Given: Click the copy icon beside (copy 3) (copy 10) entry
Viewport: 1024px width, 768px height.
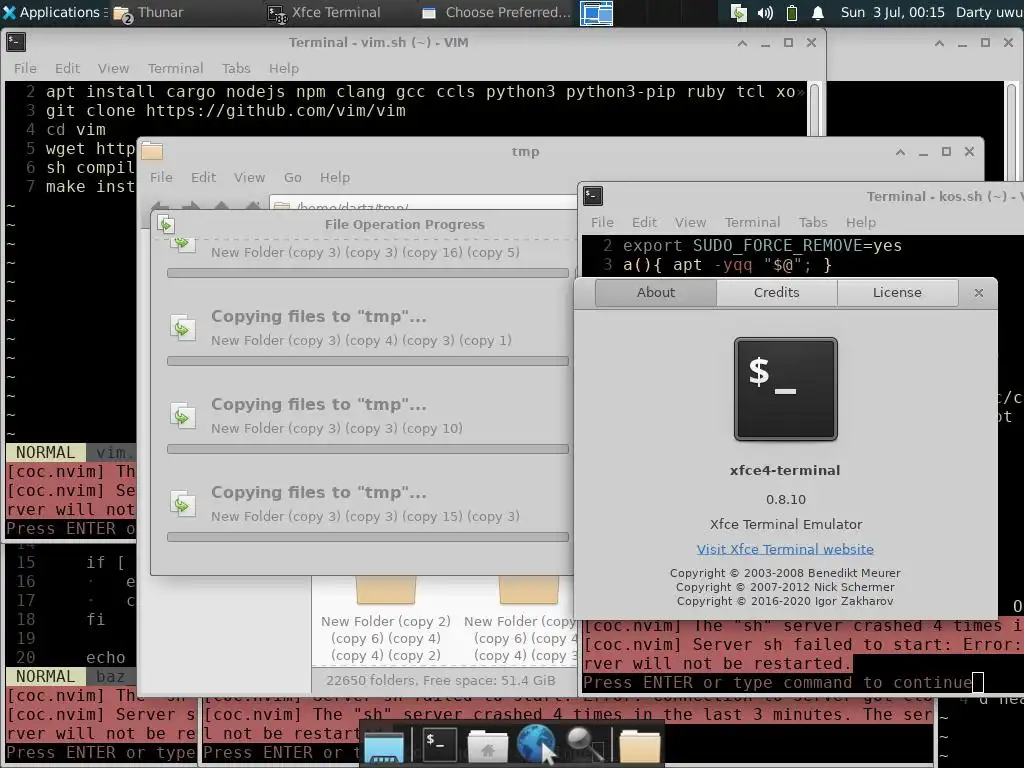Looking at the screenshot, I should 183,416.
